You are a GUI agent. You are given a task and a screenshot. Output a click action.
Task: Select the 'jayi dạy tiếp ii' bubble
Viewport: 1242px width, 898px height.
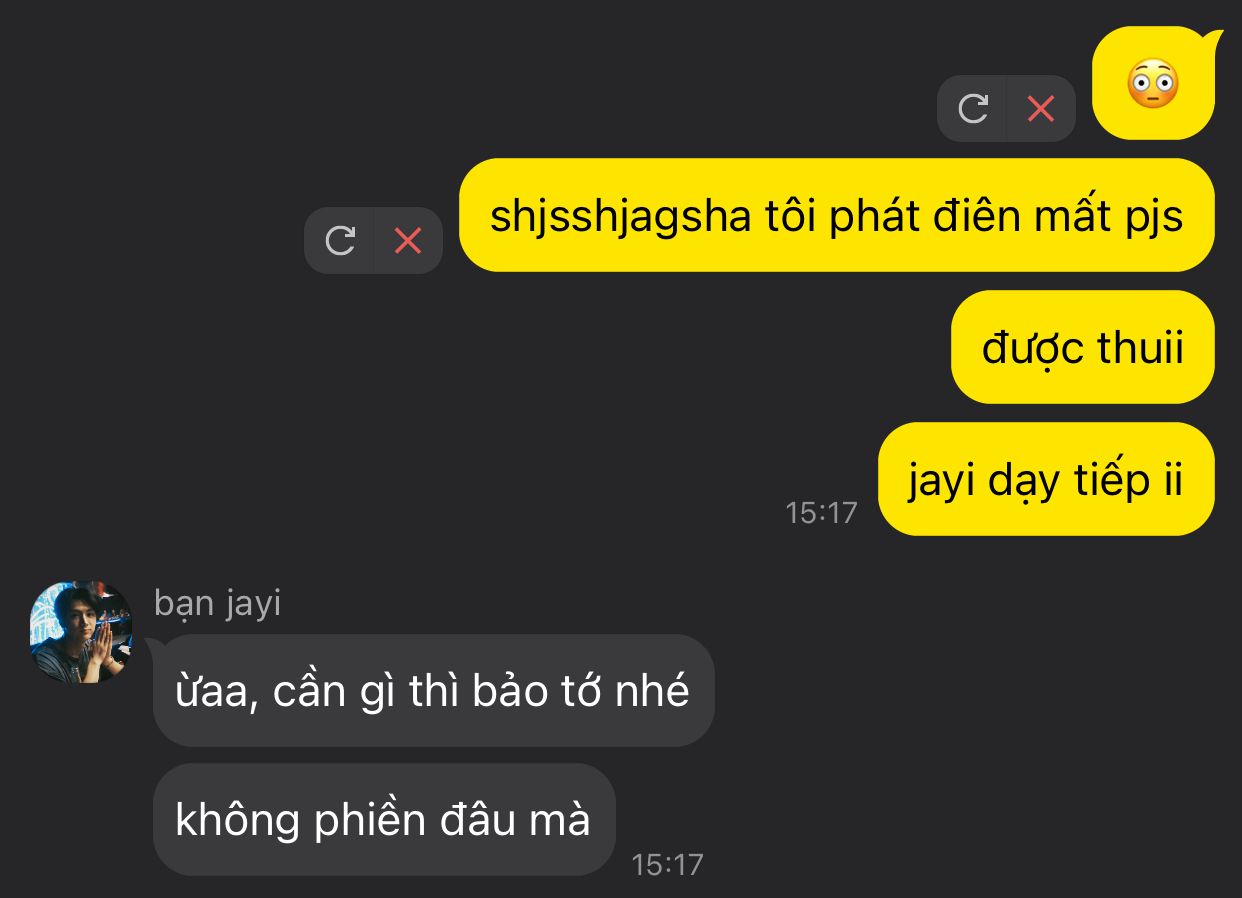(1046, 479)
